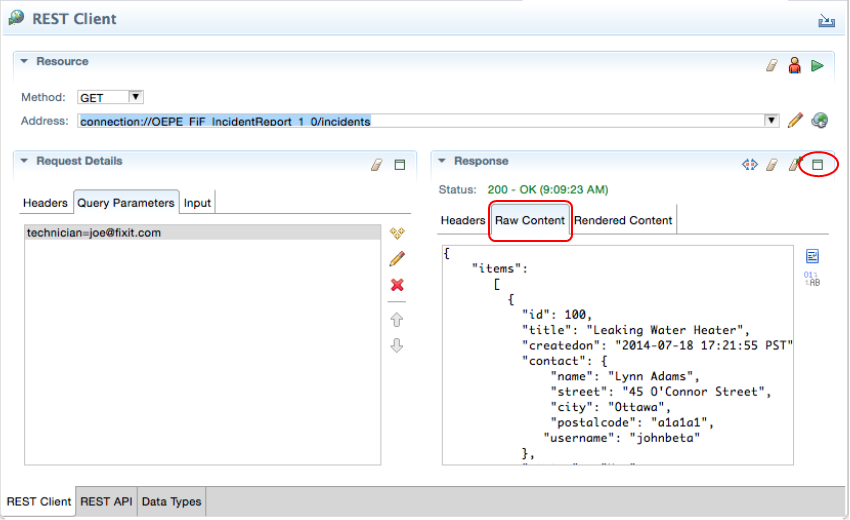Move query parameter down
Screen dimensions: 850x520
coord(397,345)
